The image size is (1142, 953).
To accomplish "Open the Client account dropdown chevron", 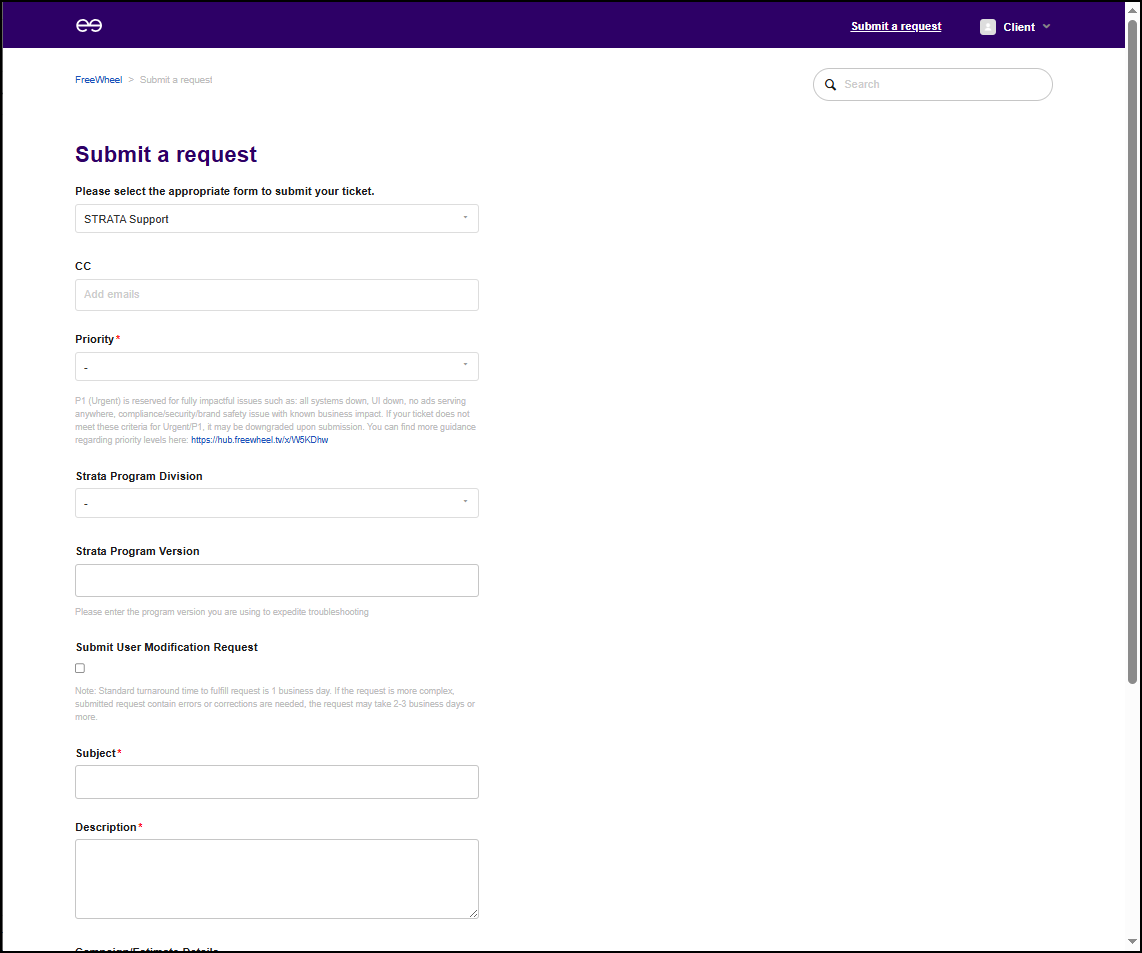I will click(1047, 26).
